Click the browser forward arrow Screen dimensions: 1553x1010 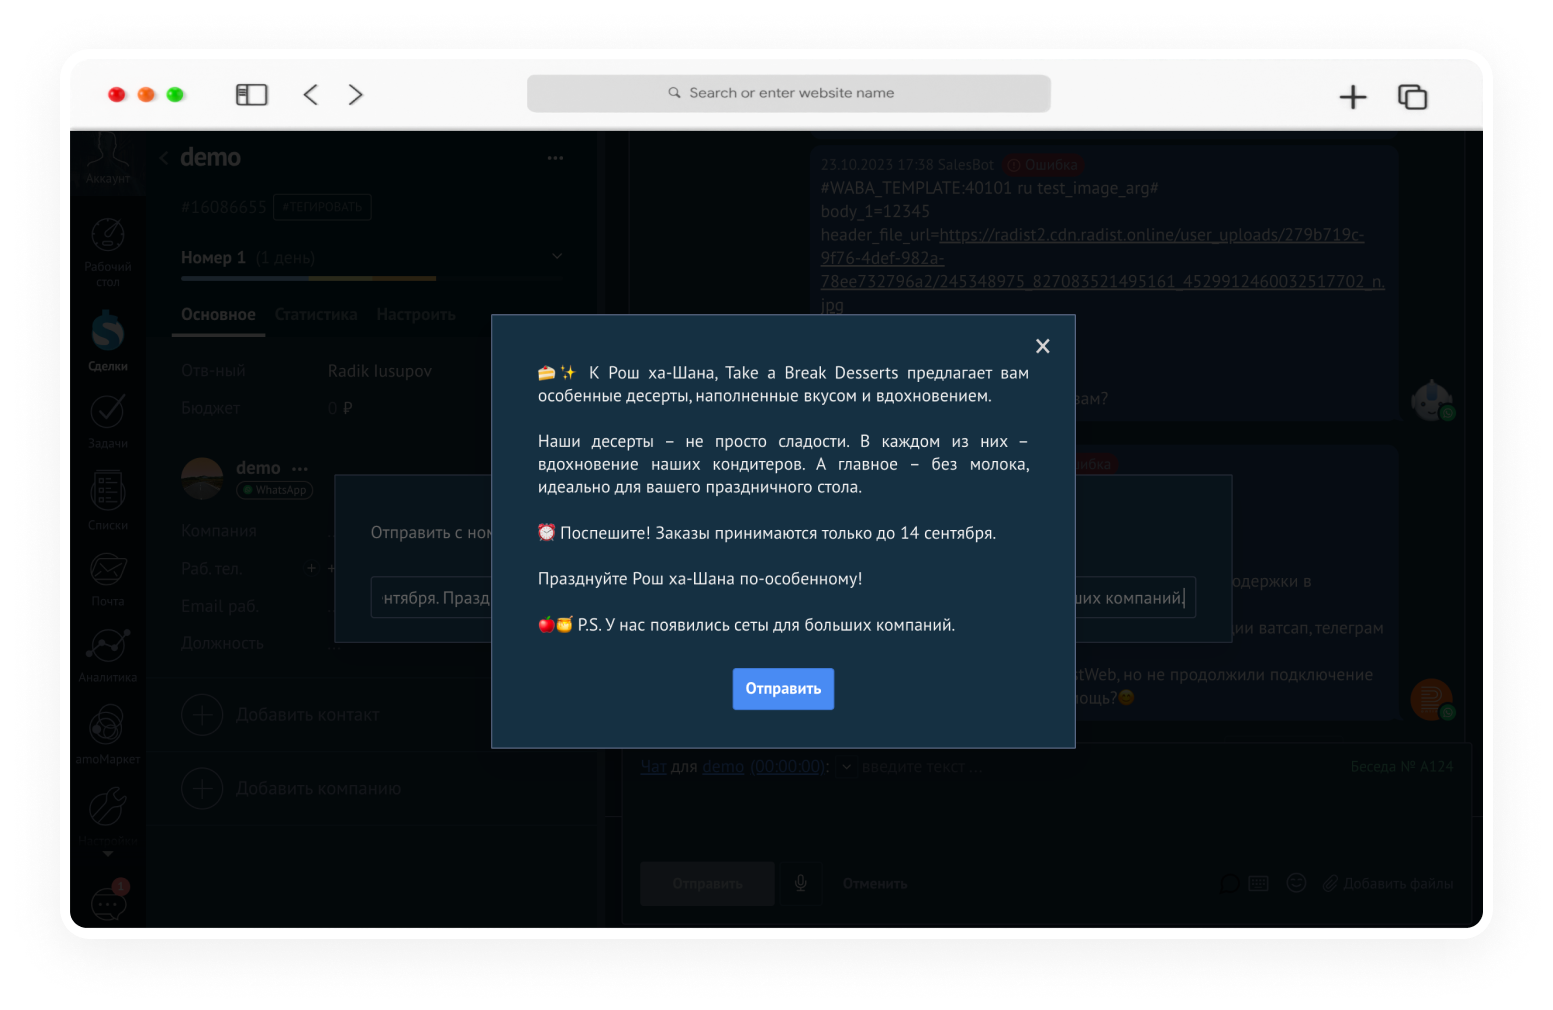point(355,95)
